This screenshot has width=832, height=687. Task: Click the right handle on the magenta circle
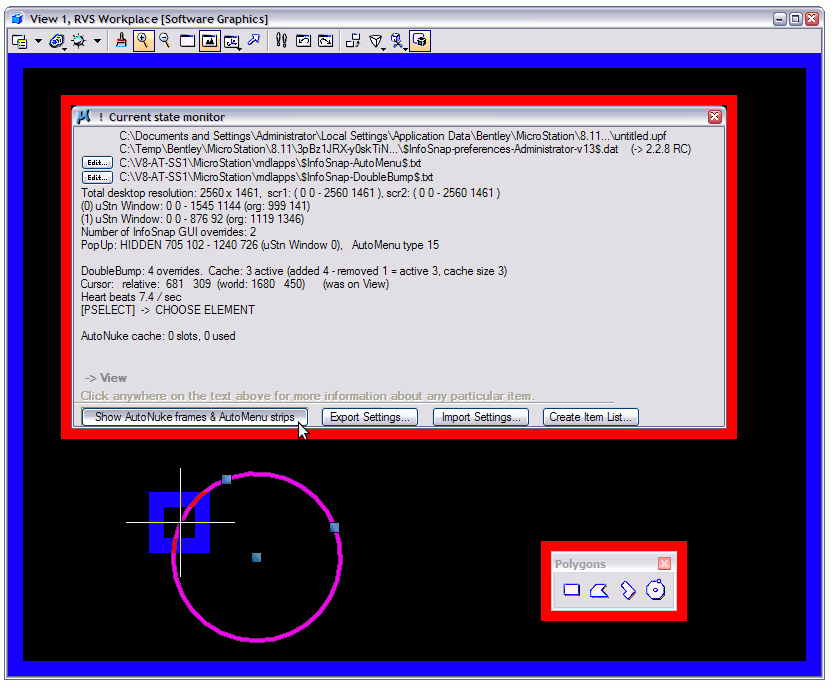(334, 527)
